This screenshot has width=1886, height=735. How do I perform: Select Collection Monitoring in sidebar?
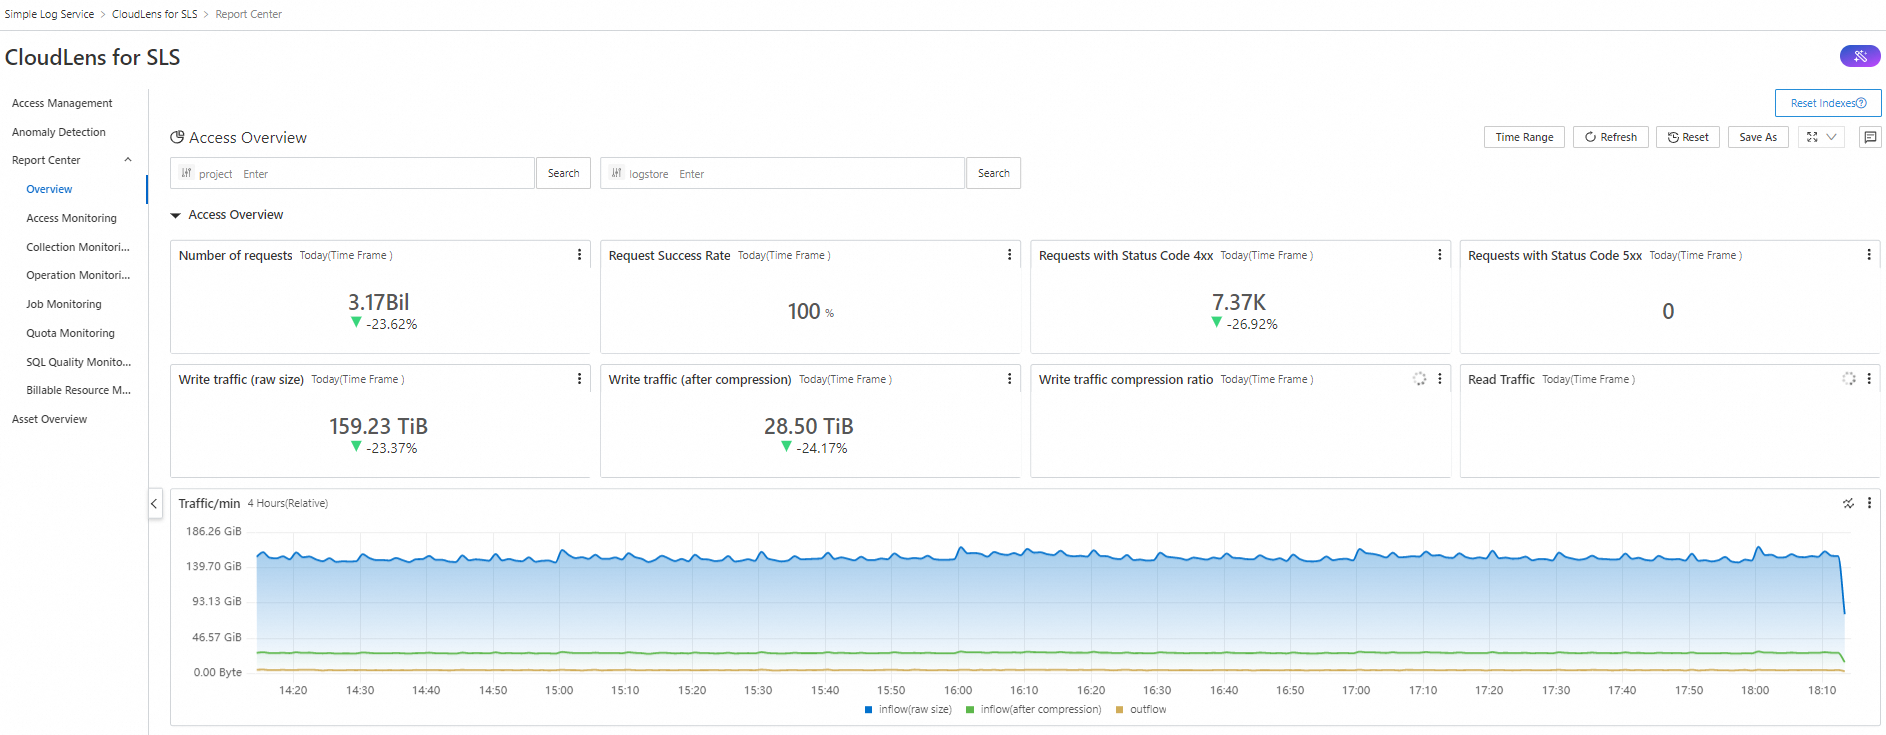[78, 247]
